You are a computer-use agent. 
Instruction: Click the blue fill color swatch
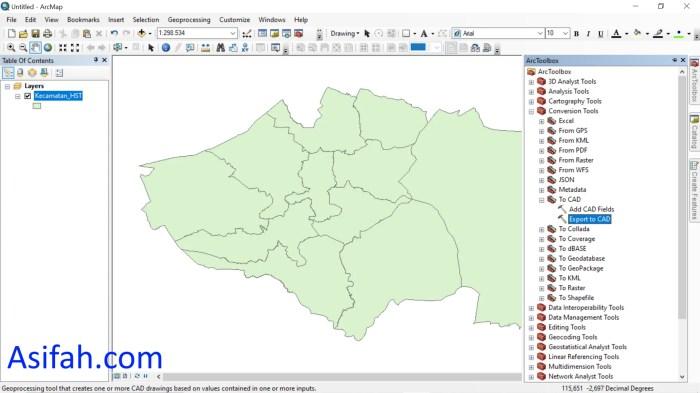point(418,47)
